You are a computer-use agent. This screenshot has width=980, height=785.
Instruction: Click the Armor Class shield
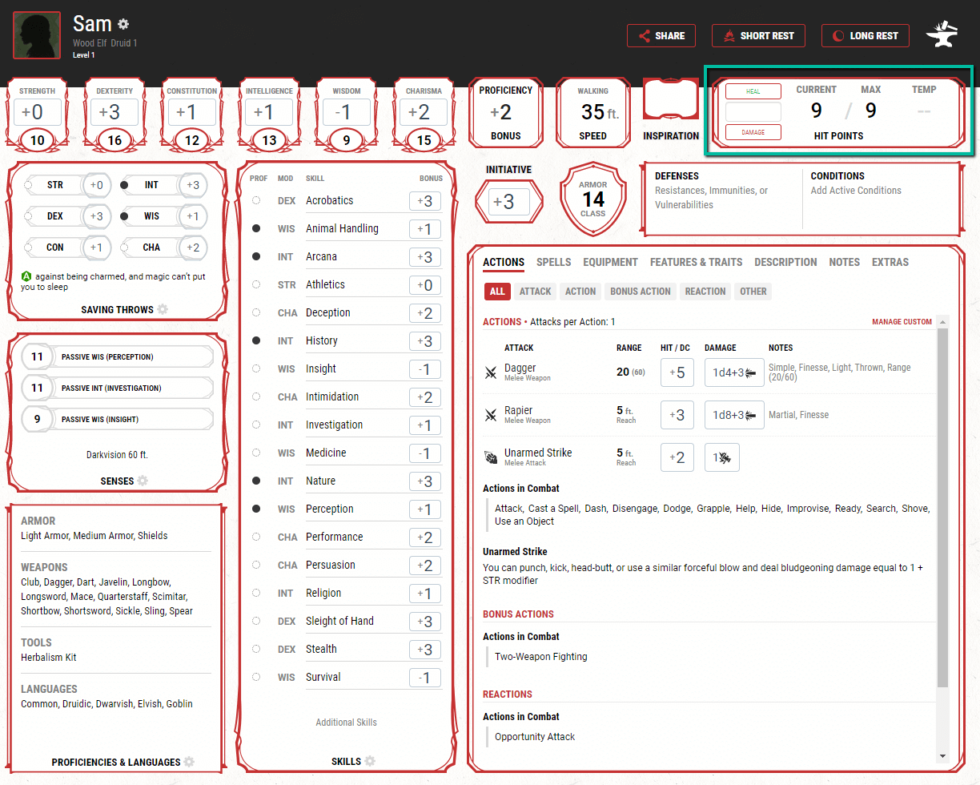[x=594, y=198]
